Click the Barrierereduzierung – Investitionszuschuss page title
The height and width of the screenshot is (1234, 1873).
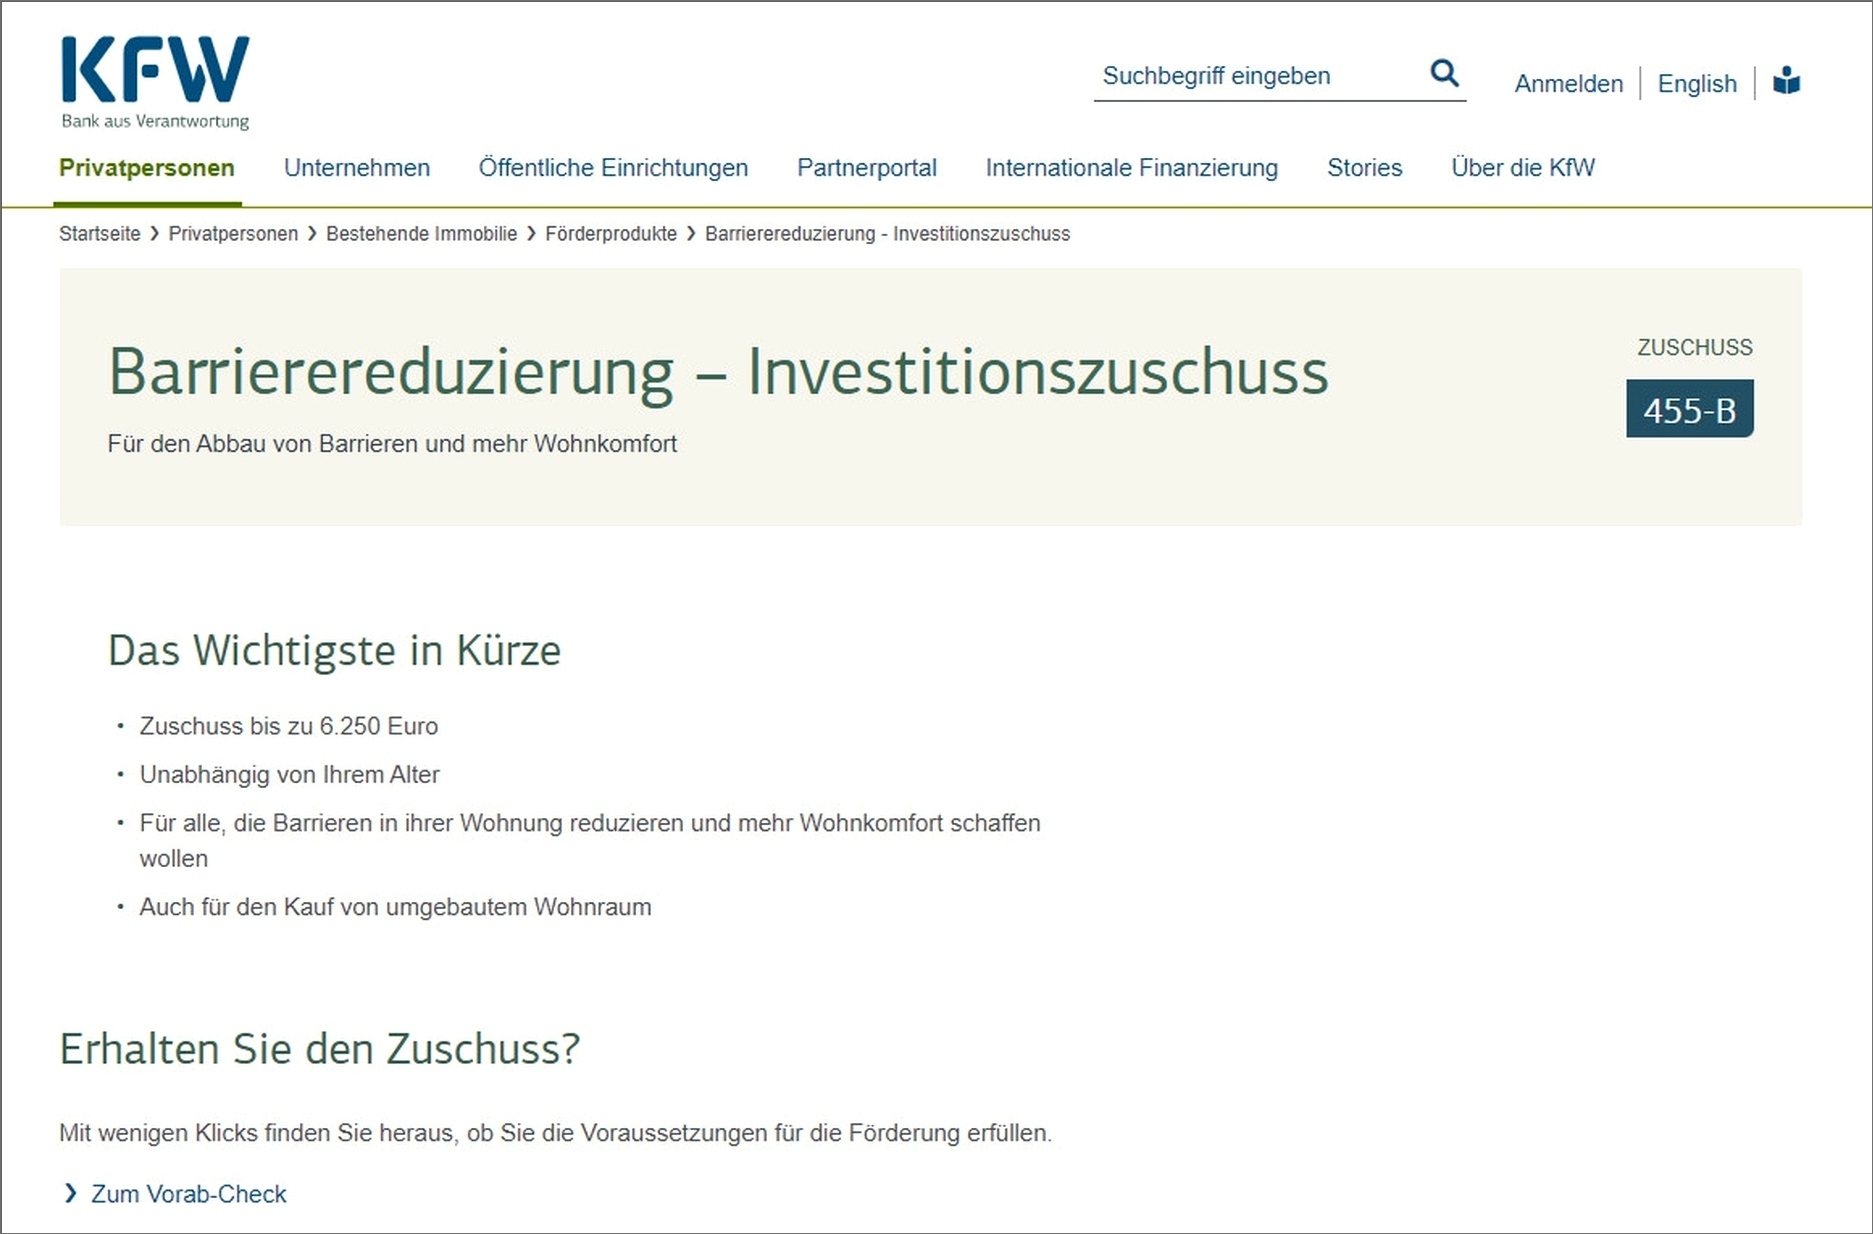tap(718, 371)
